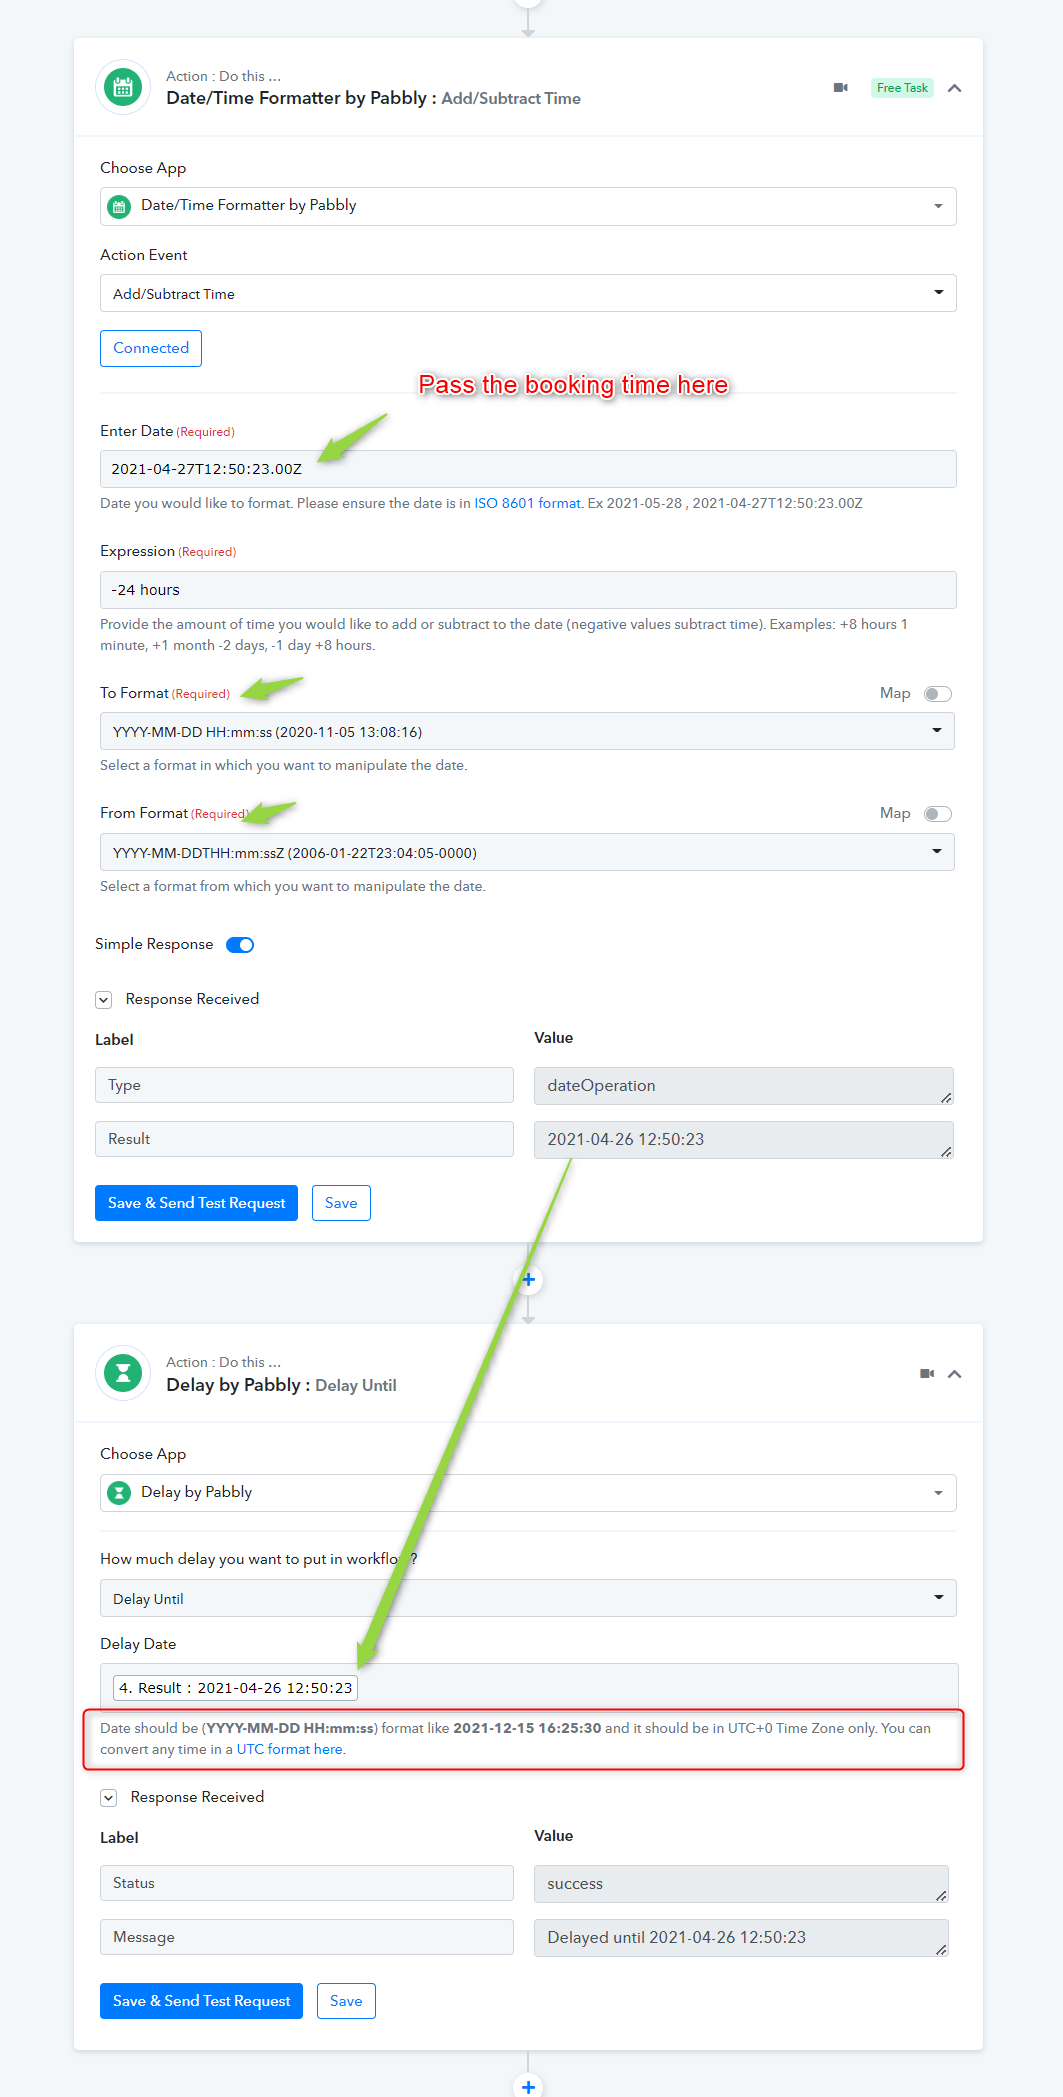This screenshot has height=2097, width=1063.
Task: Collapse the Delay by Pabbly action panel
Action: click(x=955, y=1374)
